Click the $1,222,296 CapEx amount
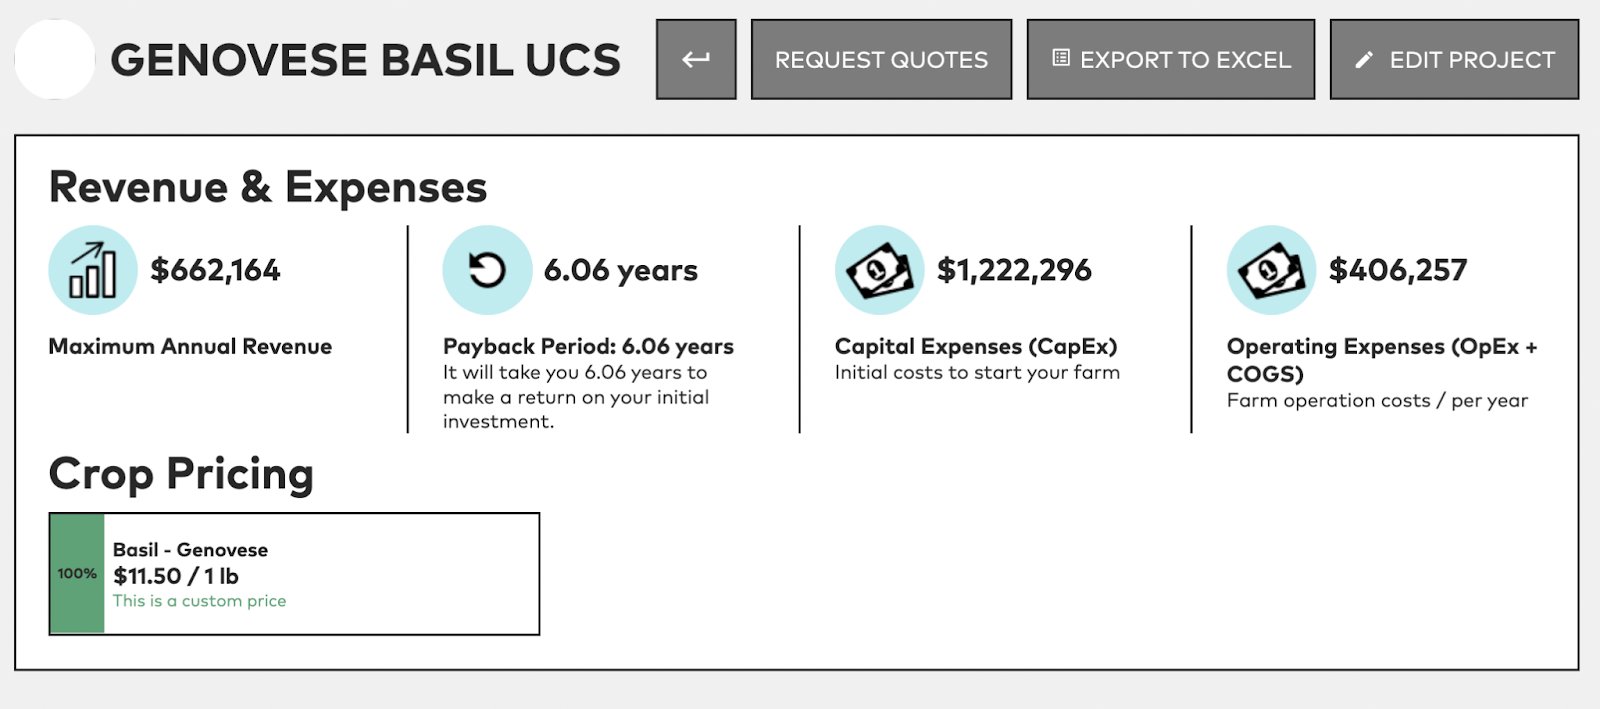The width and height of the screenshot is (1600, 709). pyautogui.click(x=1014, y=270)
